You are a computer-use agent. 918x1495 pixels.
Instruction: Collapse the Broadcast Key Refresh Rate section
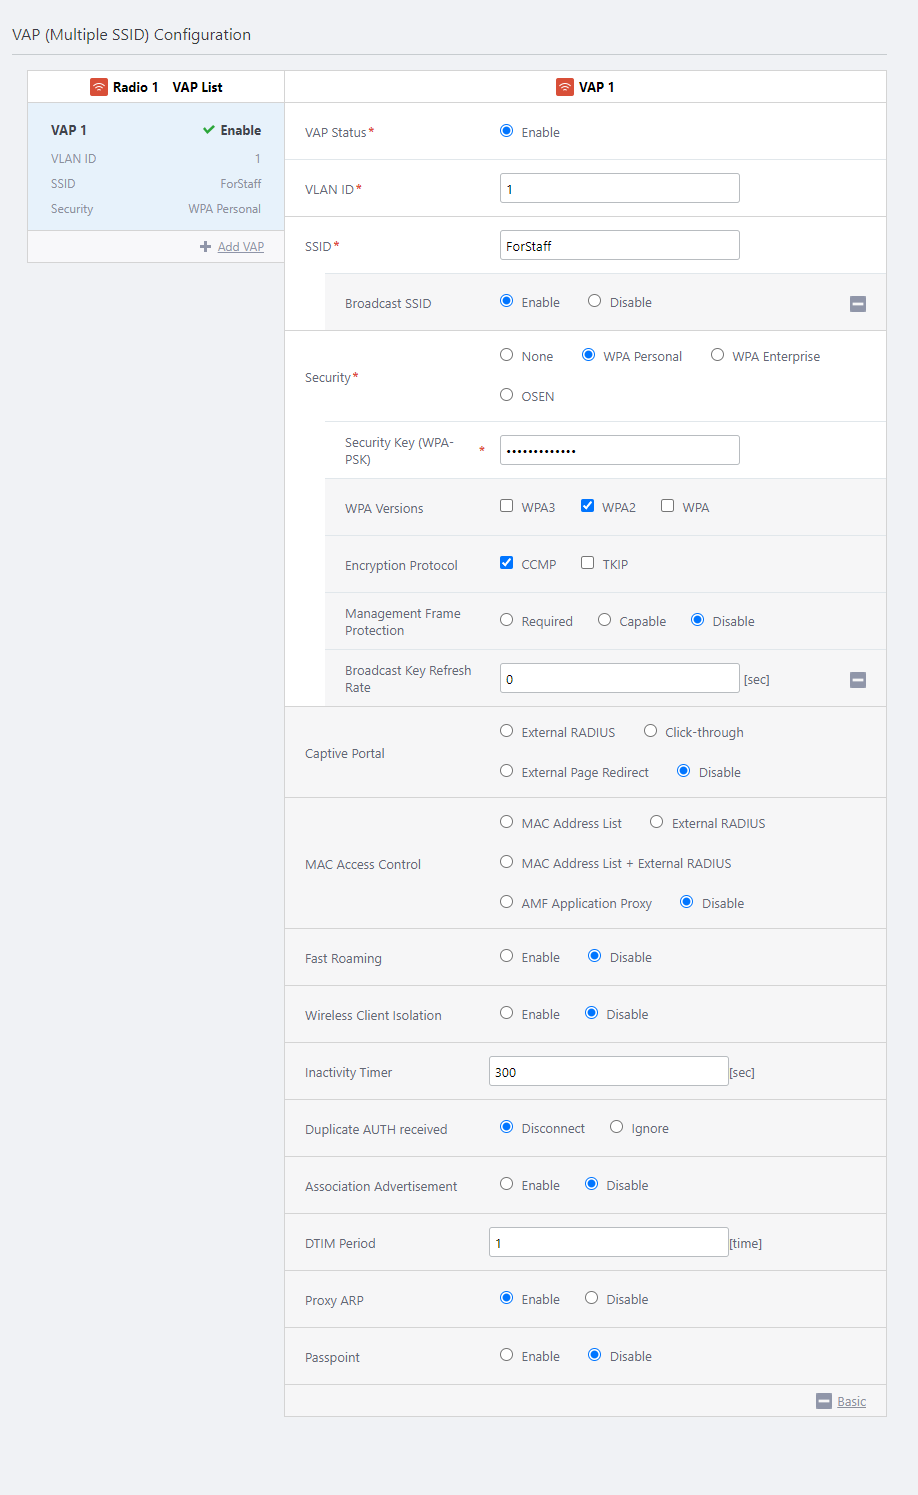[858, 680]
